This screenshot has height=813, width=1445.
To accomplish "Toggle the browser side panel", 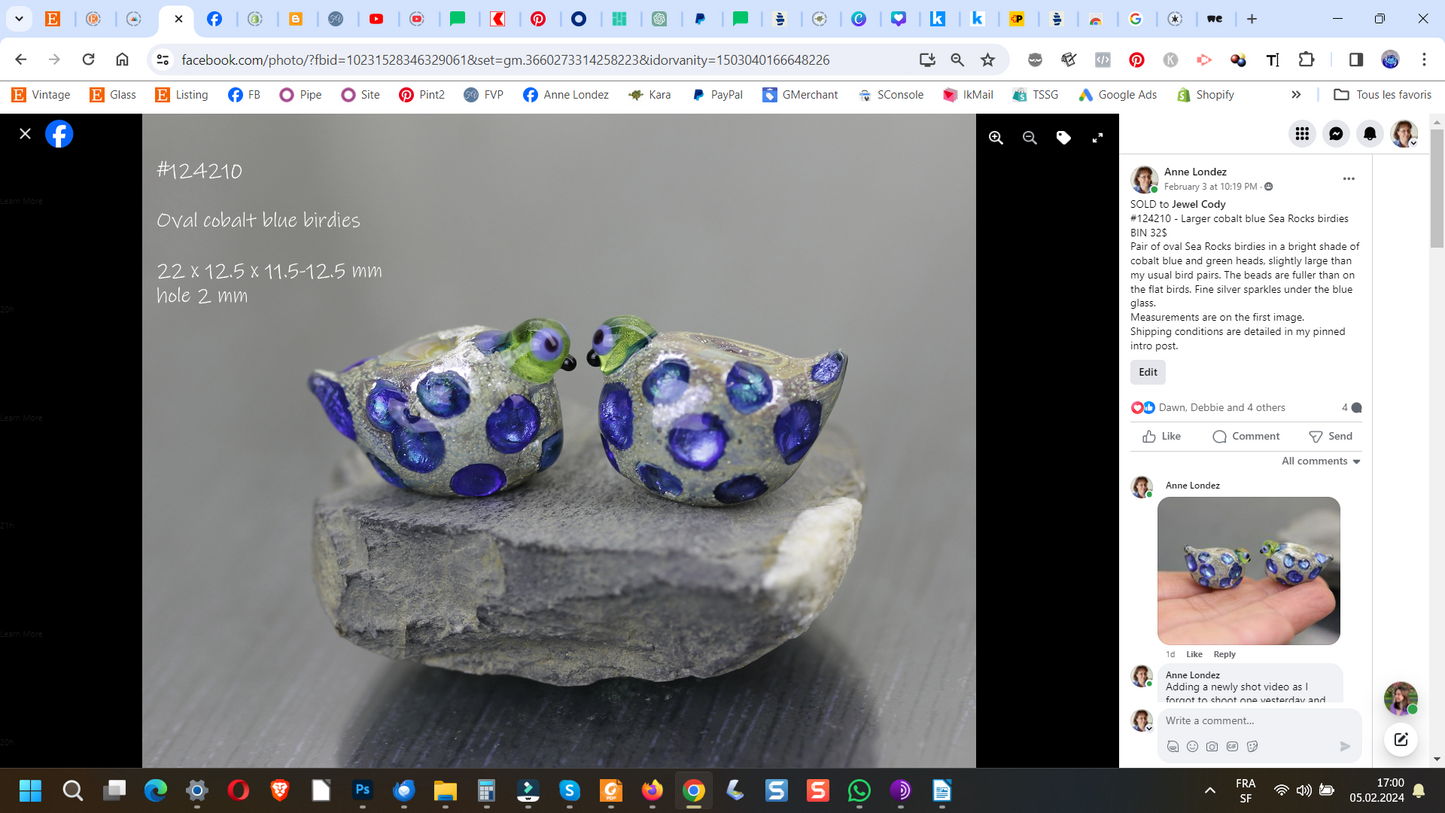I will pyautogui.click(x=1356, y=60).
